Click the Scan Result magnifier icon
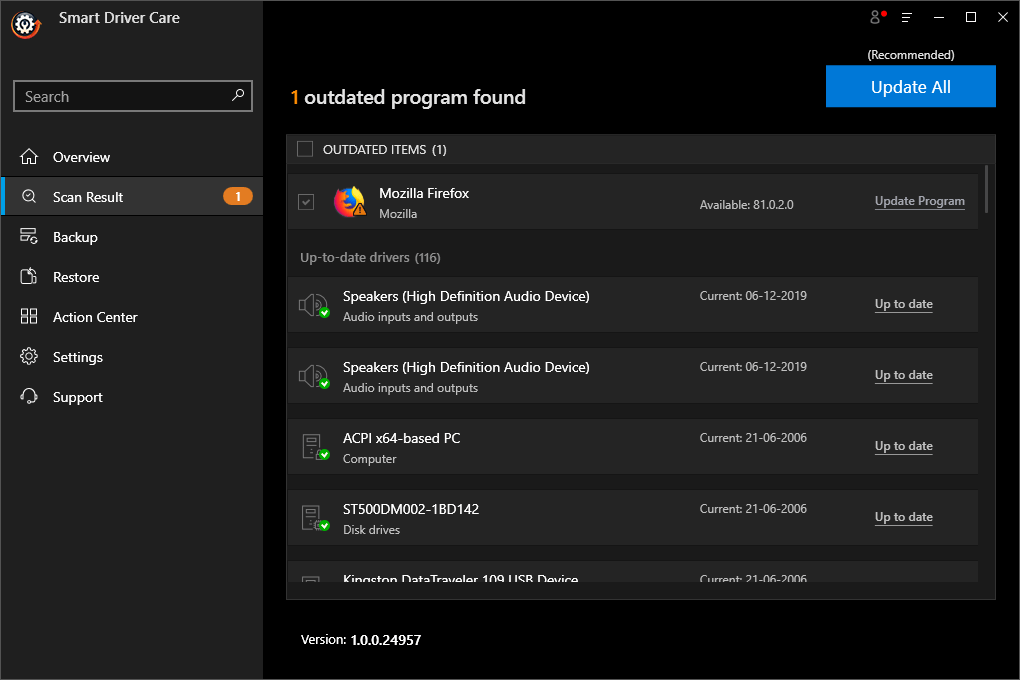Screen dimensions: 1020x680 pyautogui.click(x=29, y=197)
